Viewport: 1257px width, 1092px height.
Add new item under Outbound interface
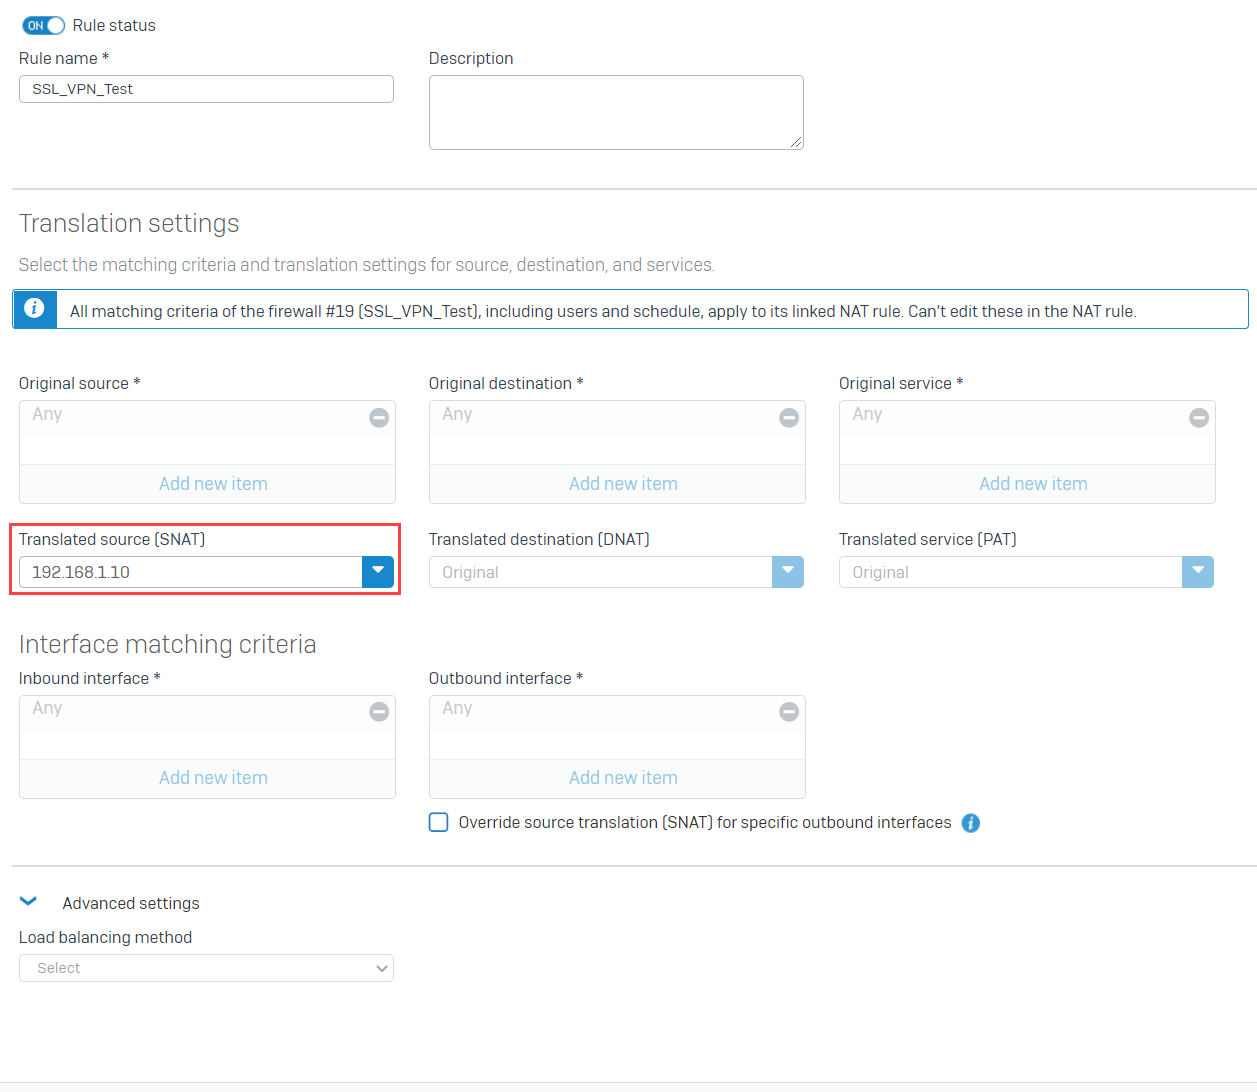click(x=622, y=777)
